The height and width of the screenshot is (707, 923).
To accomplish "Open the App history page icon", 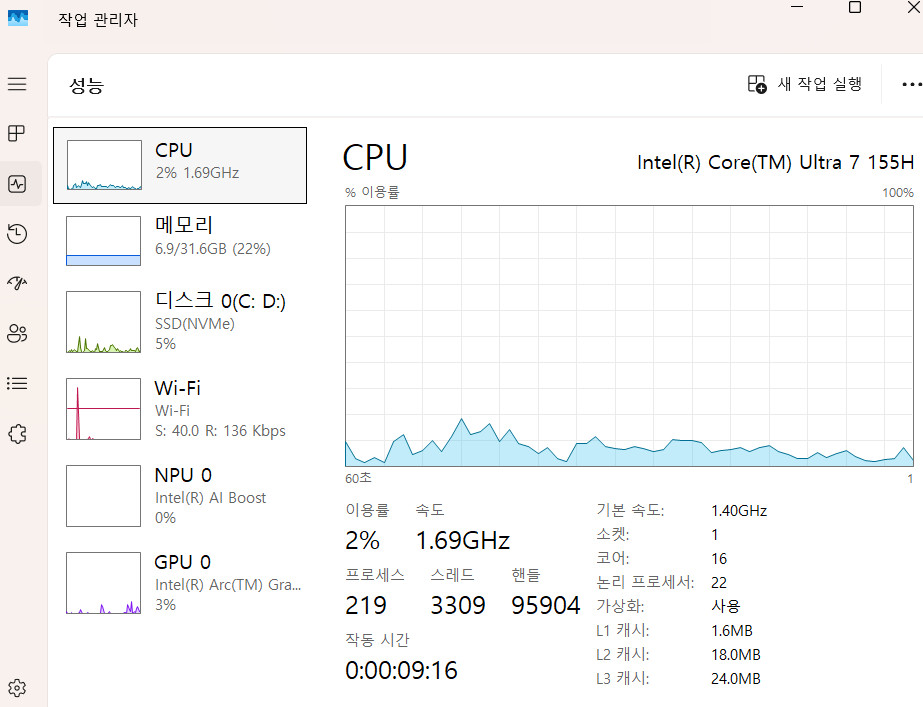I will (x=17, y=233).
